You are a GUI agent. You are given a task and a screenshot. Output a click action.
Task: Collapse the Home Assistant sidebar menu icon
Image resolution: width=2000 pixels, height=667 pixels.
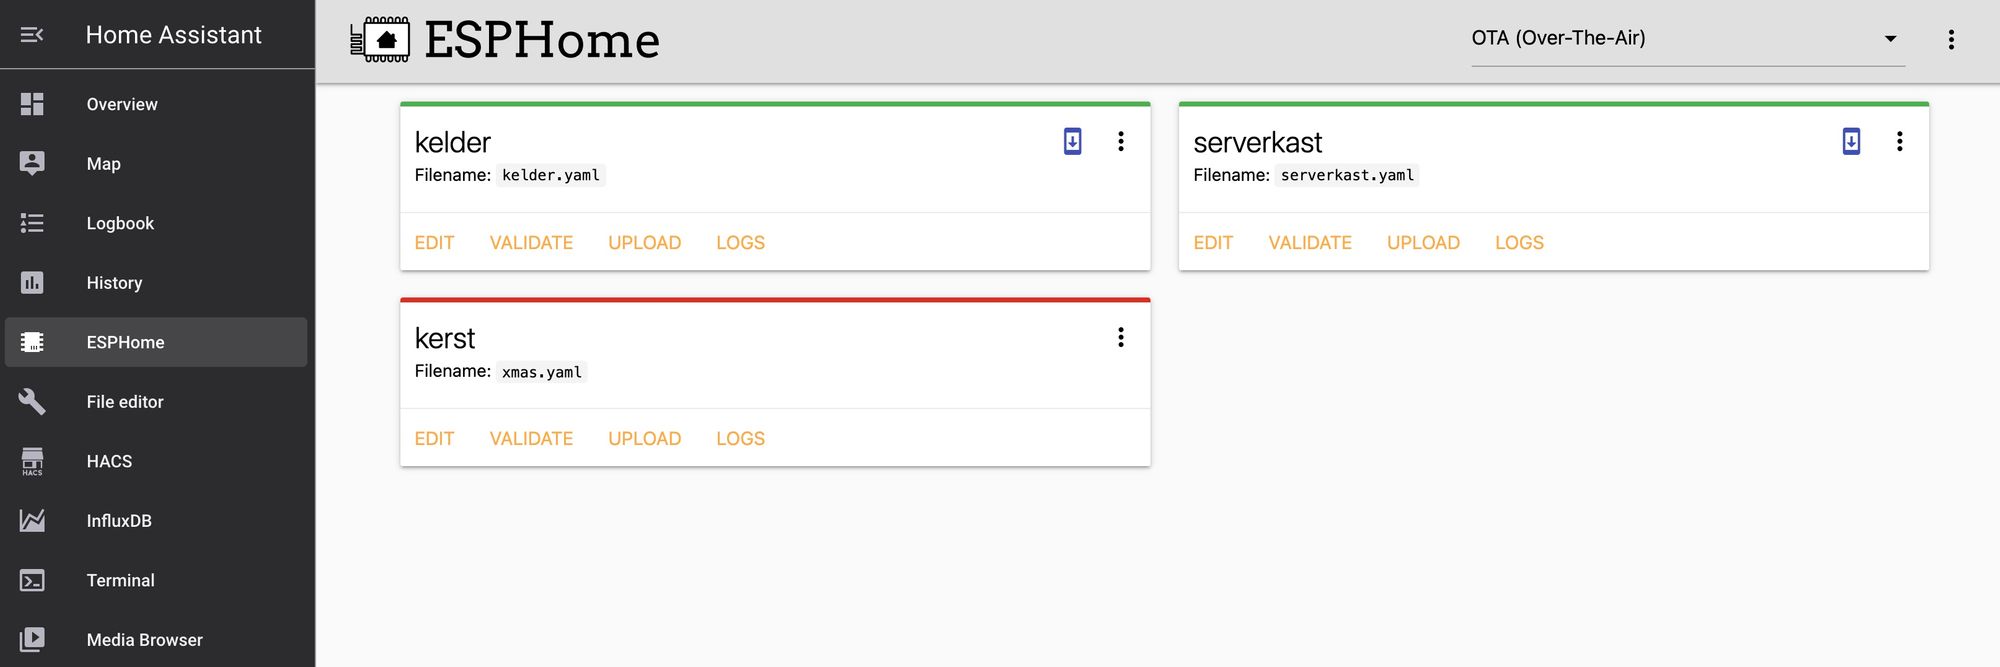[32, 35]
